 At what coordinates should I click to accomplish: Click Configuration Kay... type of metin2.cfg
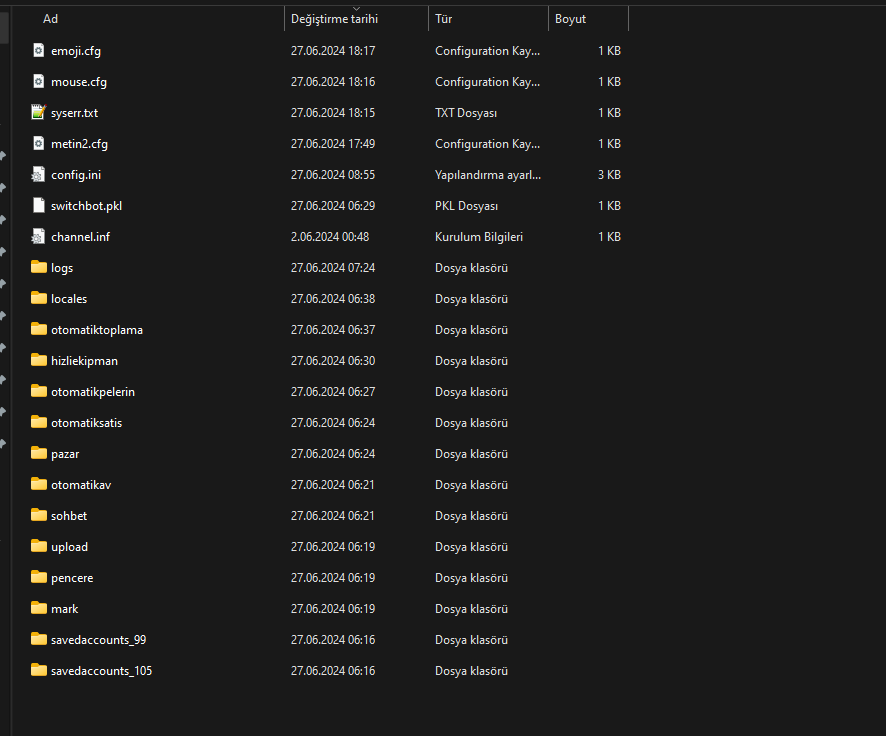[487, 144]
